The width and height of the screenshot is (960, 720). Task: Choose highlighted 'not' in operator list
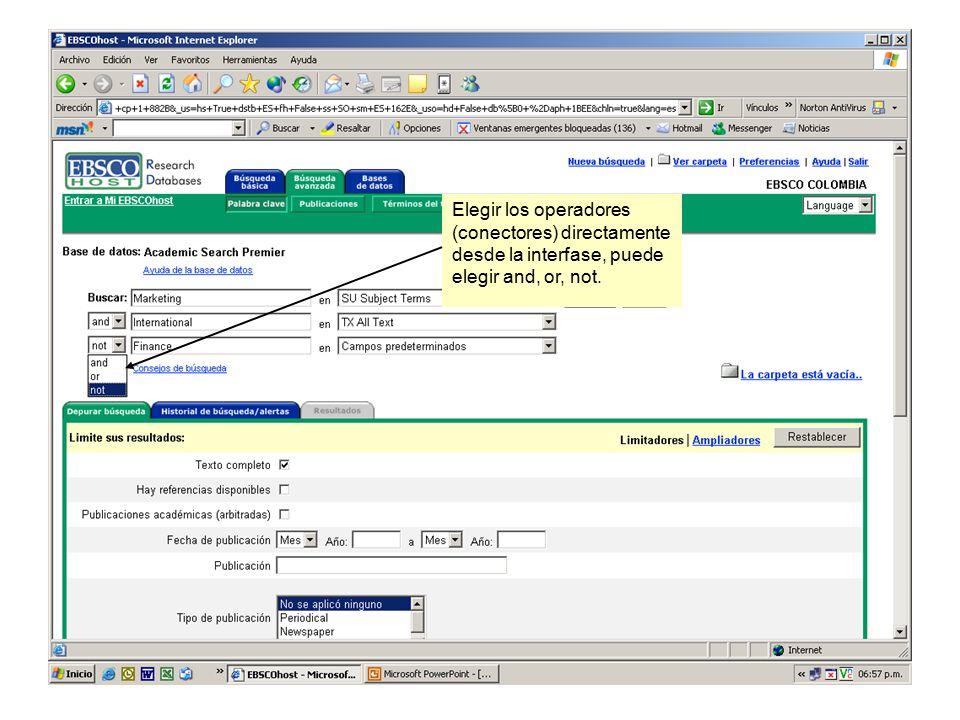(107, 390)
